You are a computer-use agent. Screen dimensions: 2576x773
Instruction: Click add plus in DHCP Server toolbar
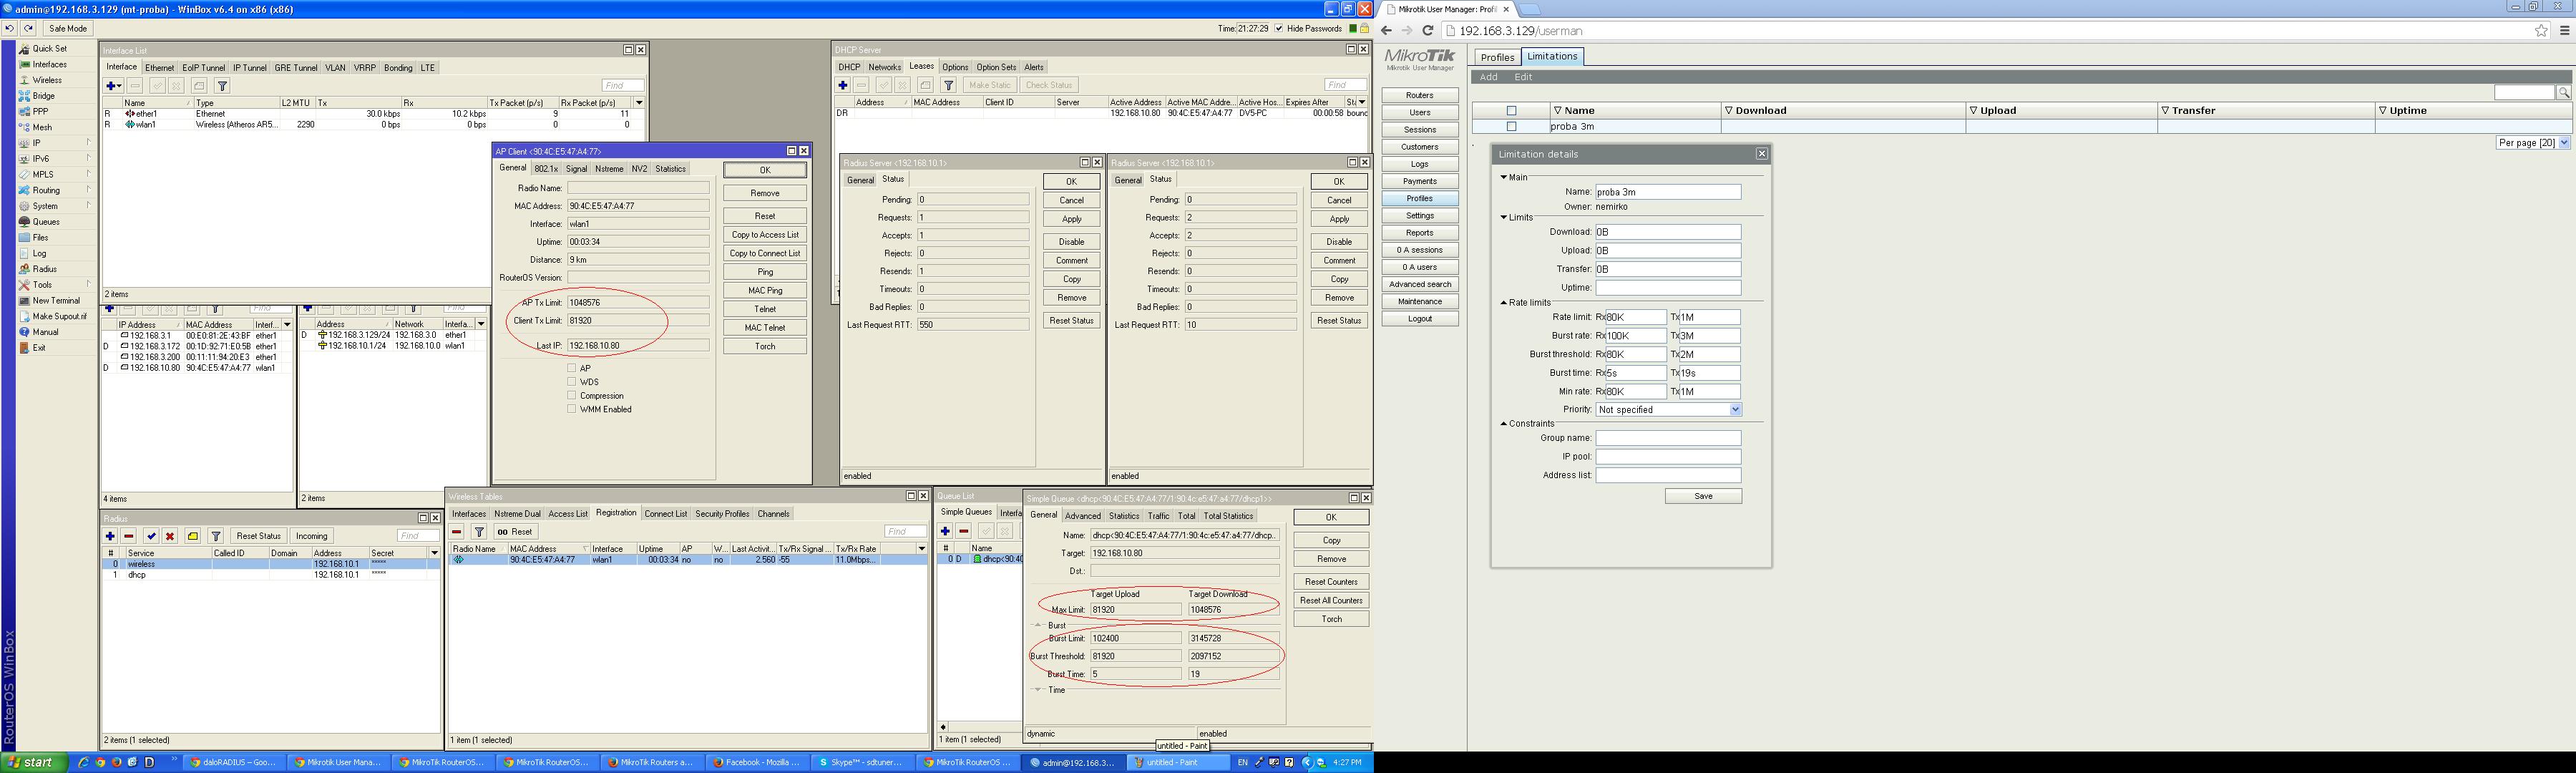pyautogui.click(x=843, y=86)
